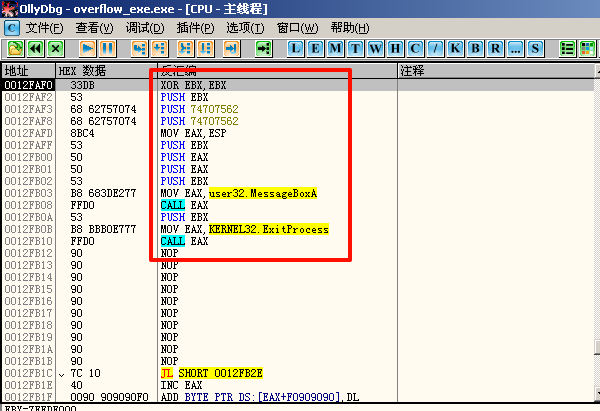The image size is (600, 411).
Task: Select CALL EAX at 0012FB08
Action: pos(184,205)
